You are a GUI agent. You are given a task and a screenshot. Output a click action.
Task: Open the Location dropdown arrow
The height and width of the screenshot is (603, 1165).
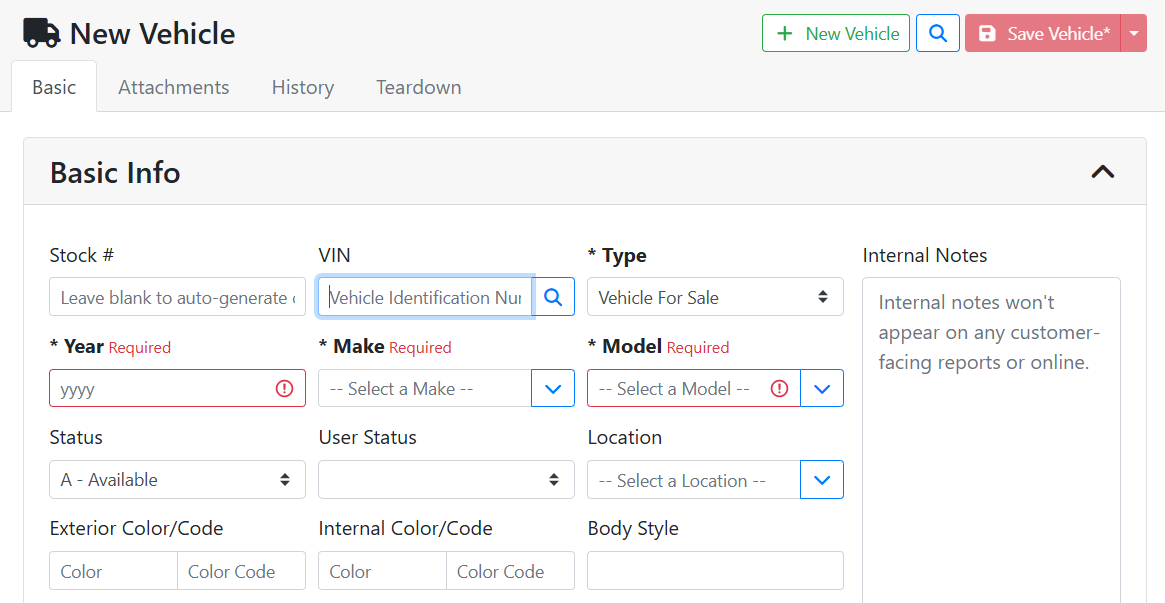tap(822, 480)
